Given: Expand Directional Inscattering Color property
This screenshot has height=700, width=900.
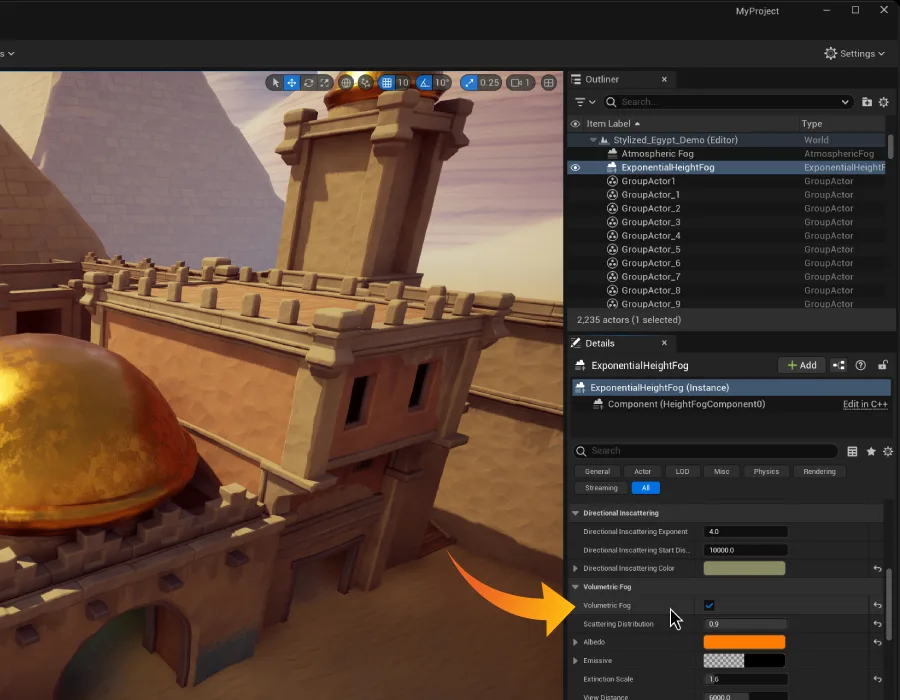Looking at the screenshot, I should point(575,569).
